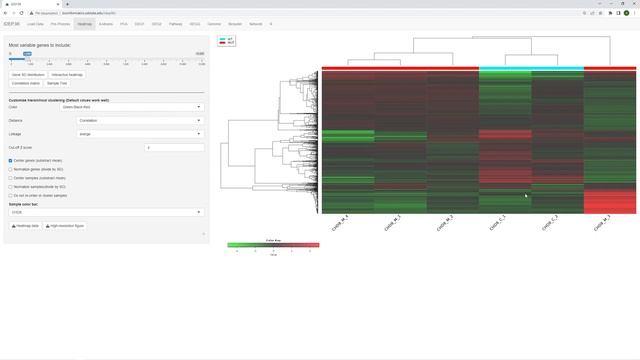Show the Correlation matrix

[26, 83]
